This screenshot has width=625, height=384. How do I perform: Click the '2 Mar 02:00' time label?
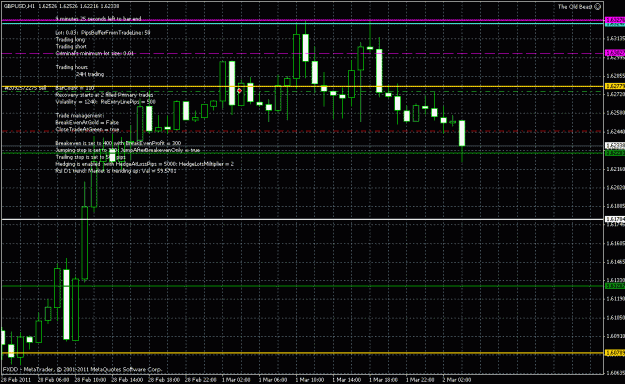pos(457,380)
